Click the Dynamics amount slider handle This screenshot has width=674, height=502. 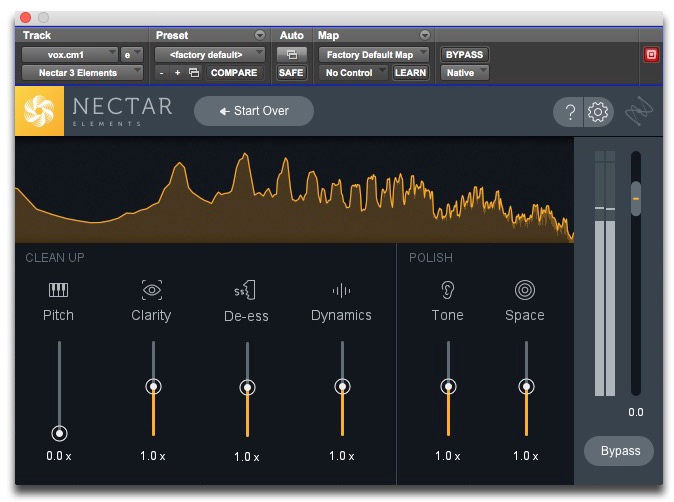click(x=342, y=386)
